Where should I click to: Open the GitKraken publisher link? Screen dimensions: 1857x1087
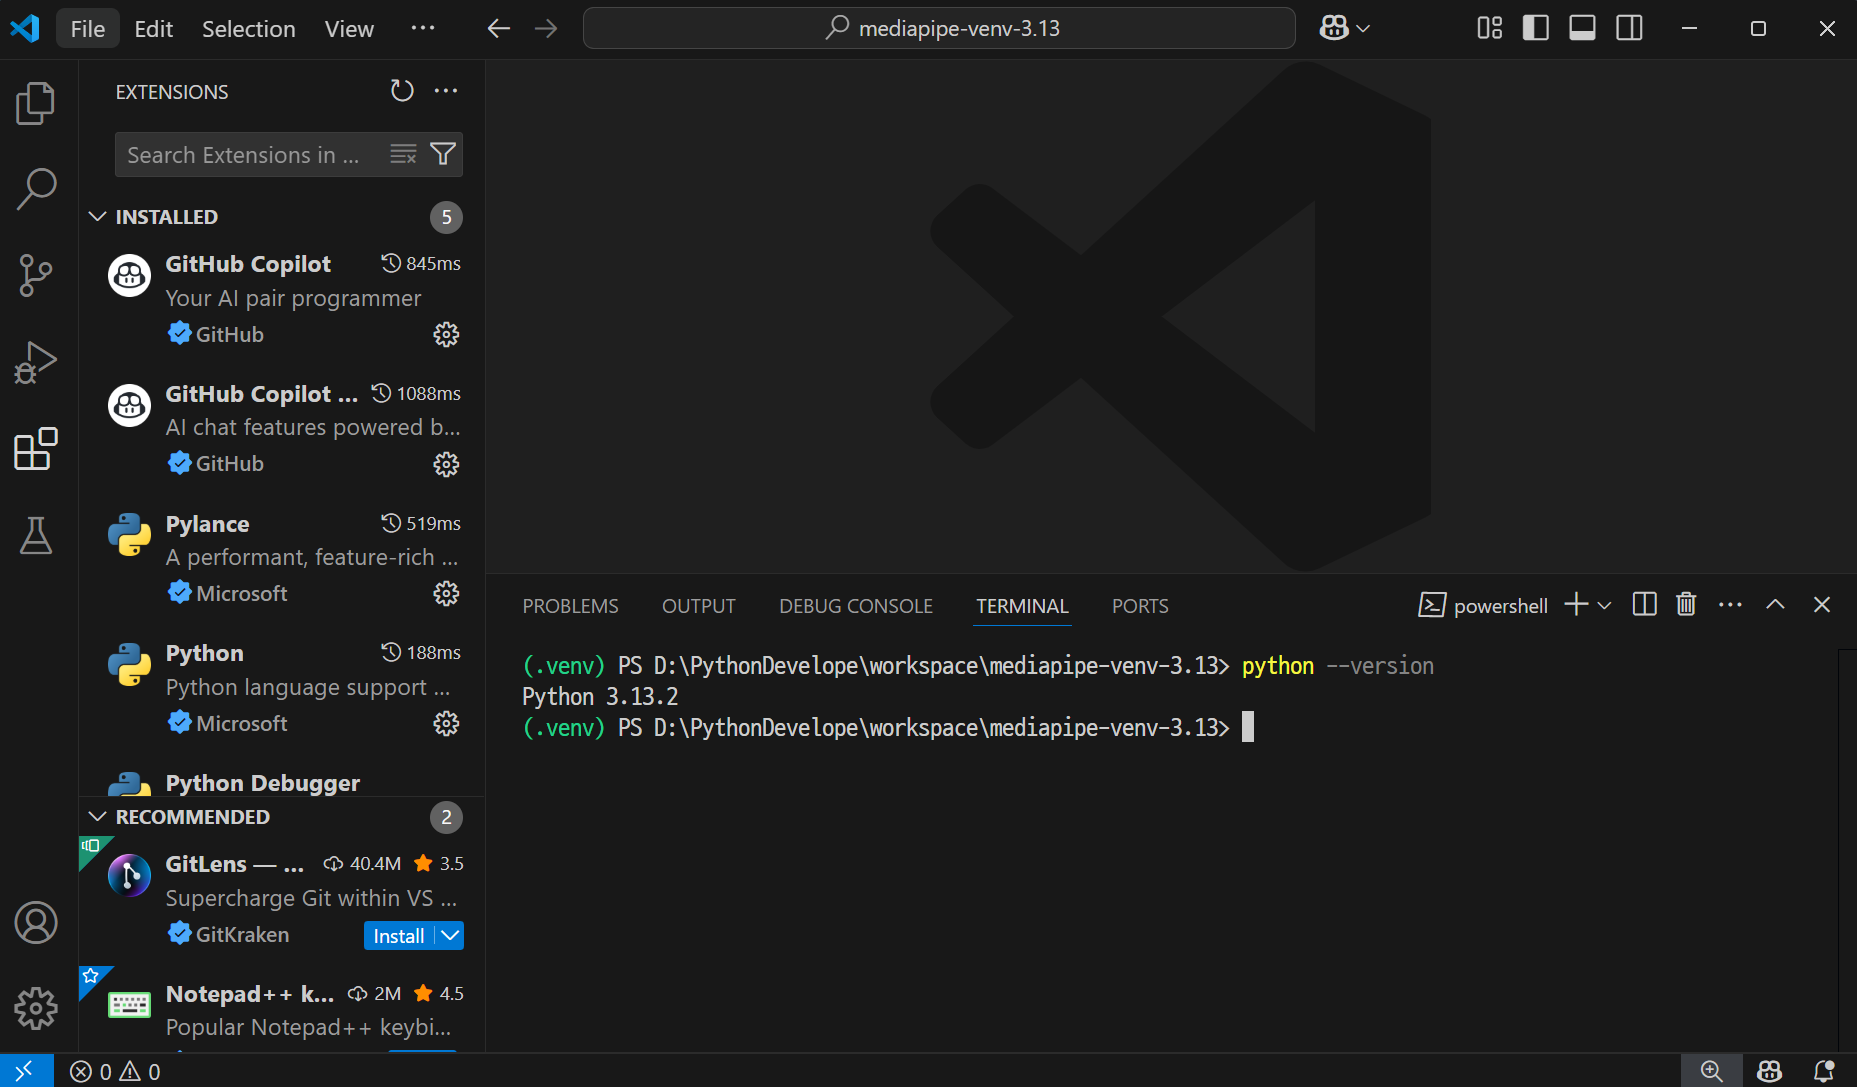pyautogui.click(x=242, y=934)
